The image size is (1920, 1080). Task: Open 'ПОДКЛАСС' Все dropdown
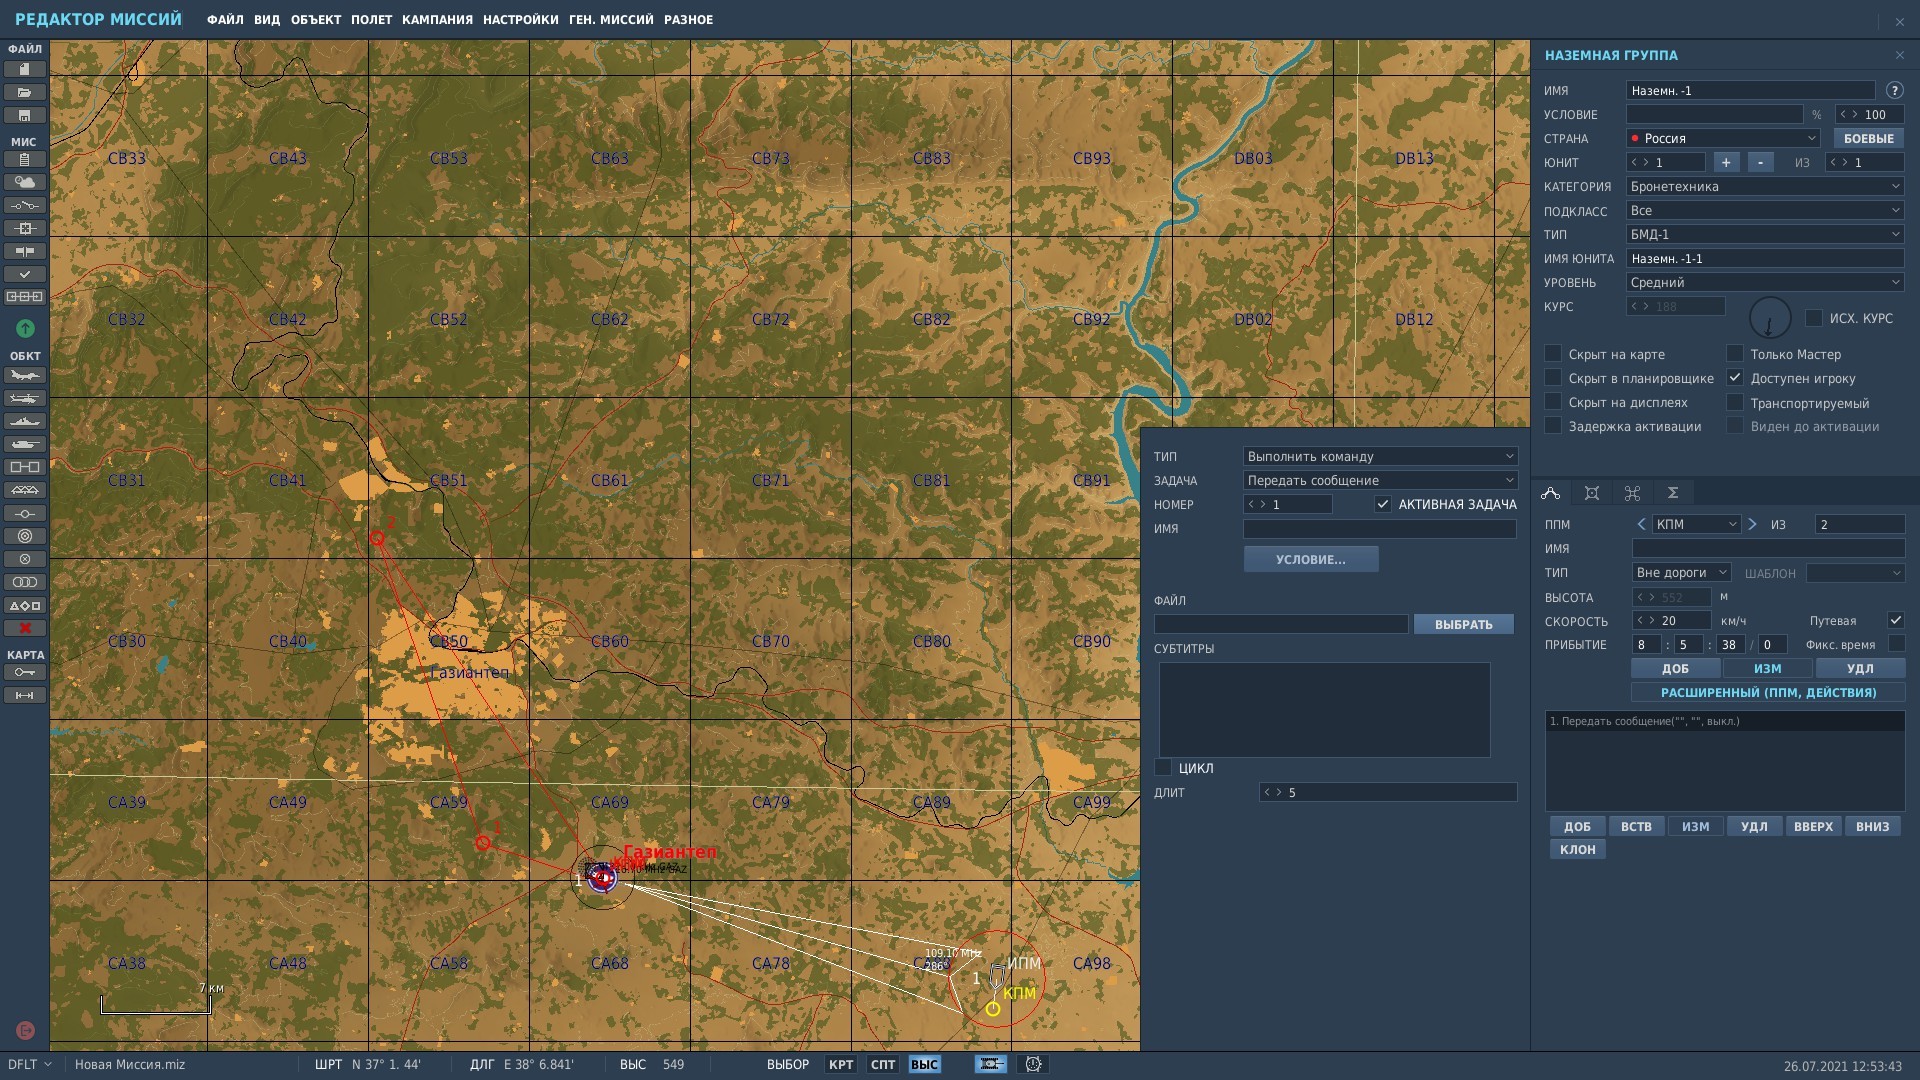[1765, 211]
